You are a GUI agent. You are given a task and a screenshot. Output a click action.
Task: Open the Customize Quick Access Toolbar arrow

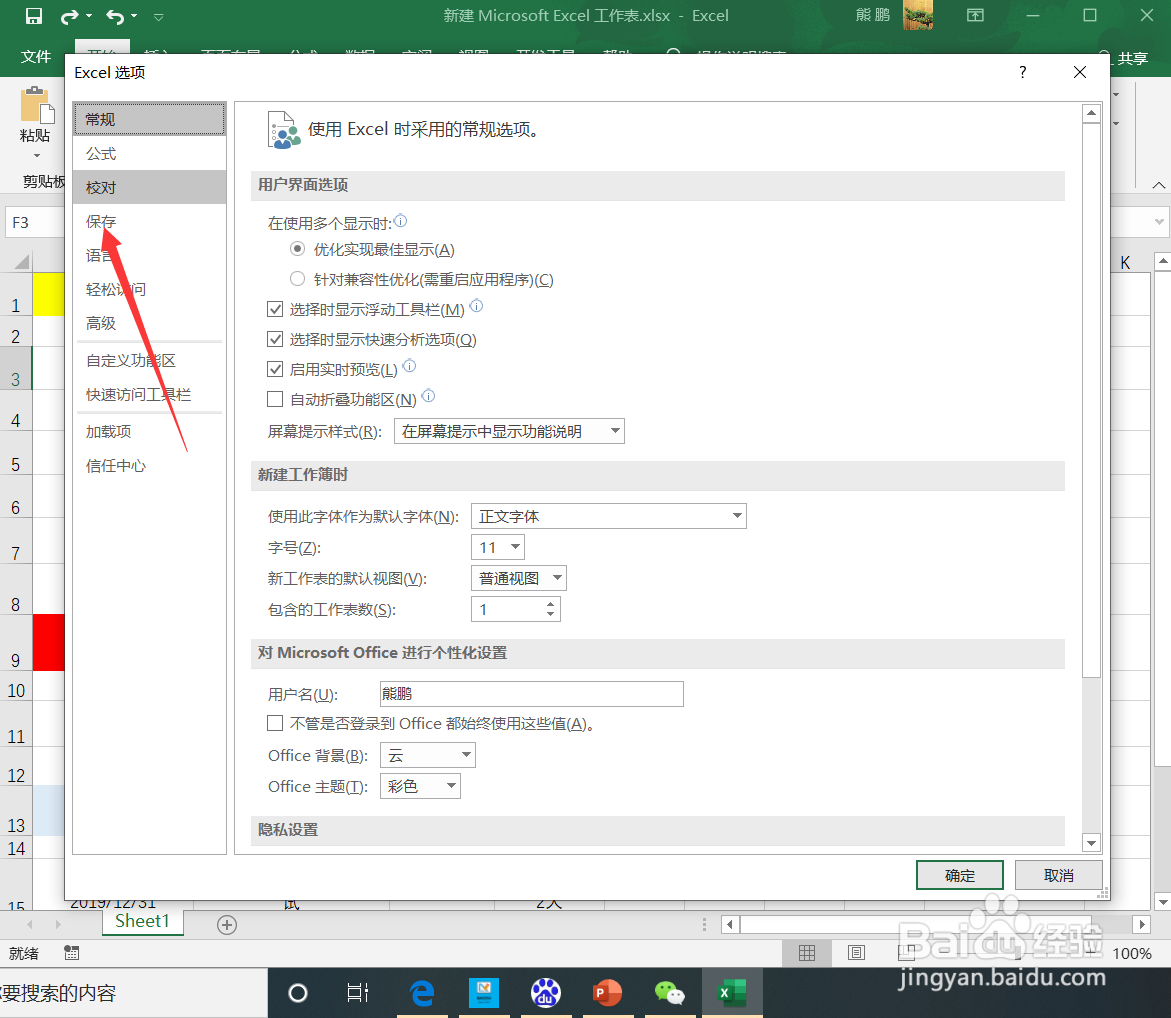coord(158,16)
